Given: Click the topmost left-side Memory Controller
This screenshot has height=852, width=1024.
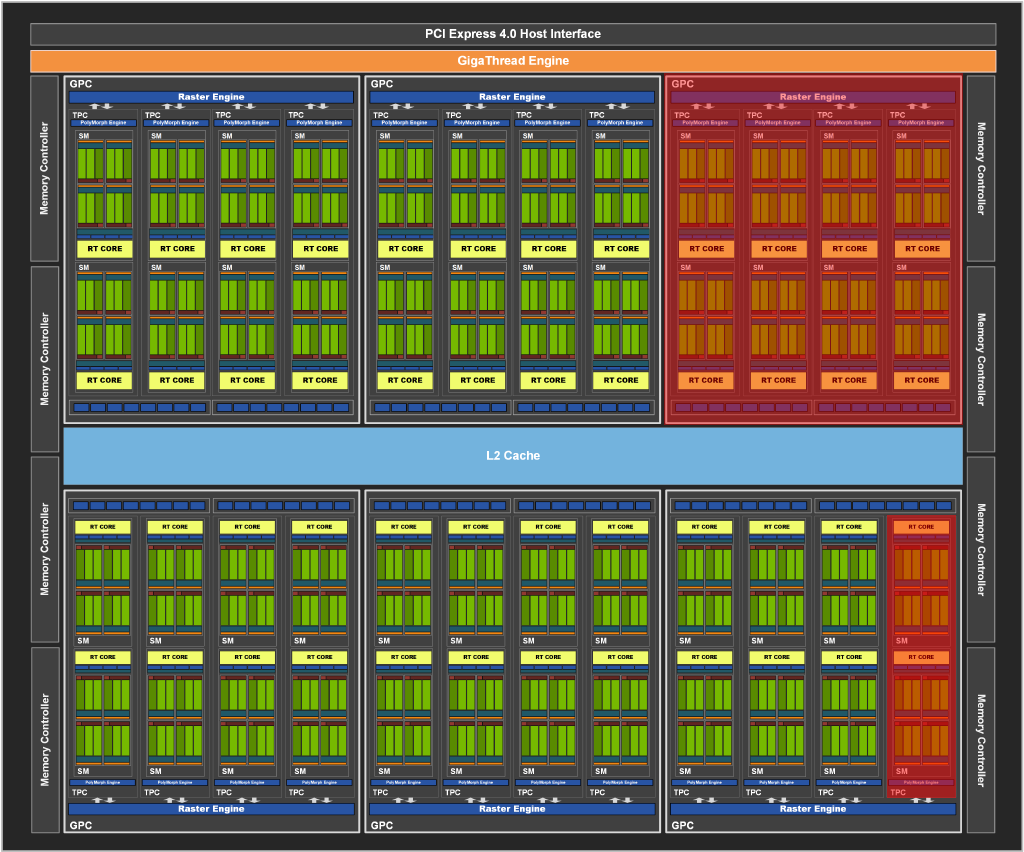Looking at the screenshot, I should (44, 168).
